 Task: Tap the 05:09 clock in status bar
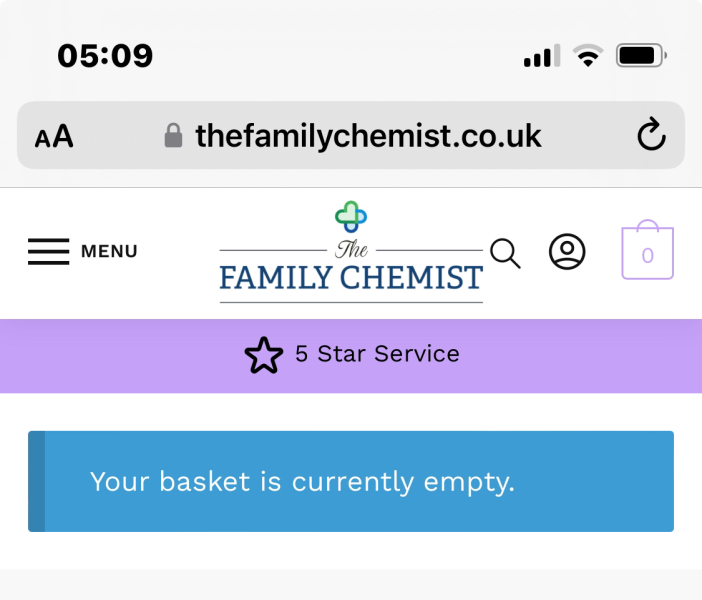pyautogui.click(x=105, y=55)
